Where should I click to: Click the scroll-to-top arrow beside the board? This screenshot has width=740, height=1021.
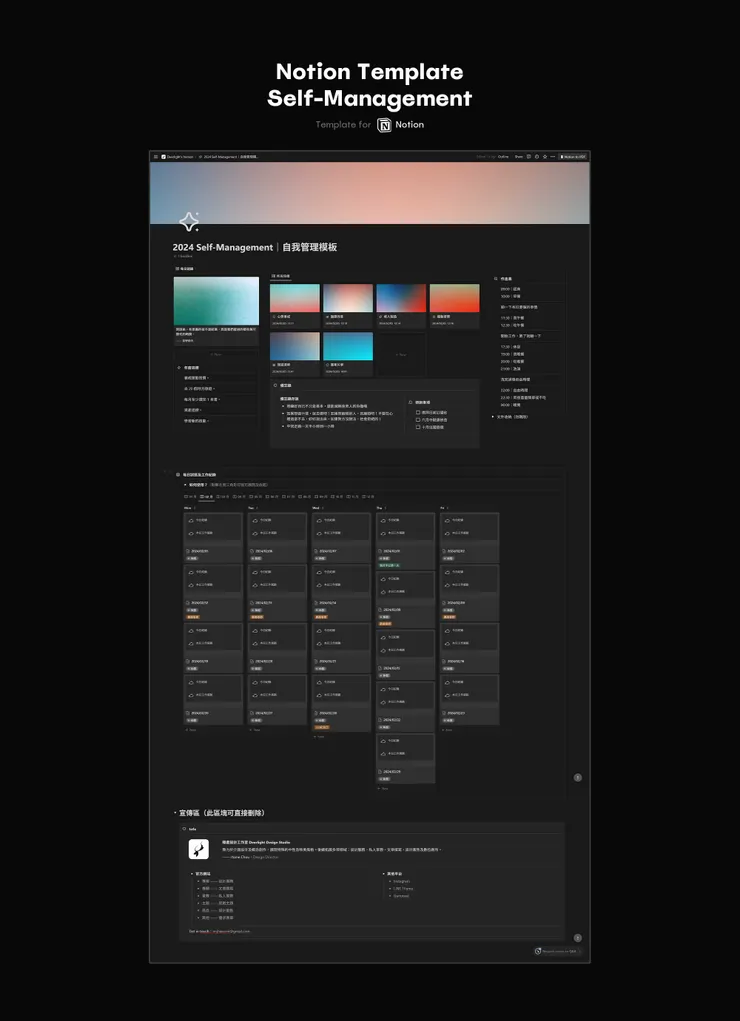click(x=577, y=777)
